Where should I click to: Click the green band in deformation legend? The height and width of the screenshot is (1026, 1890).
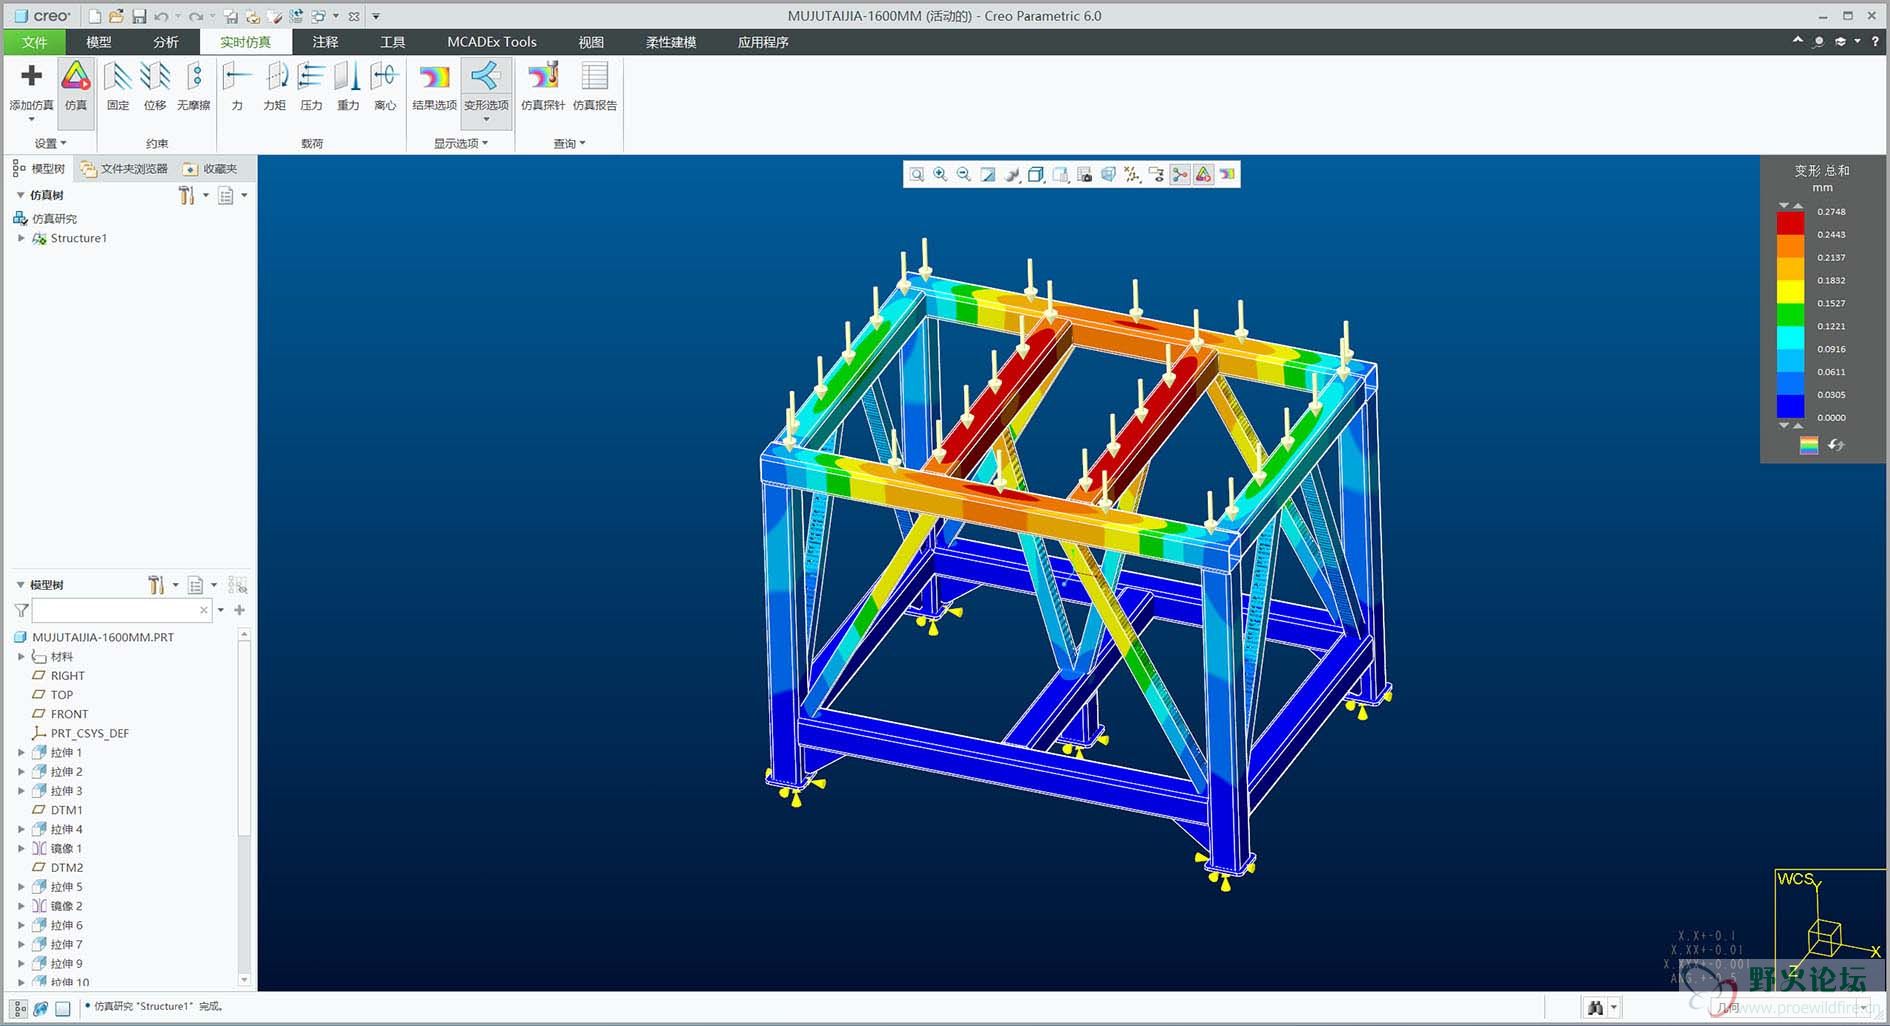click(x=1790, y=314)
